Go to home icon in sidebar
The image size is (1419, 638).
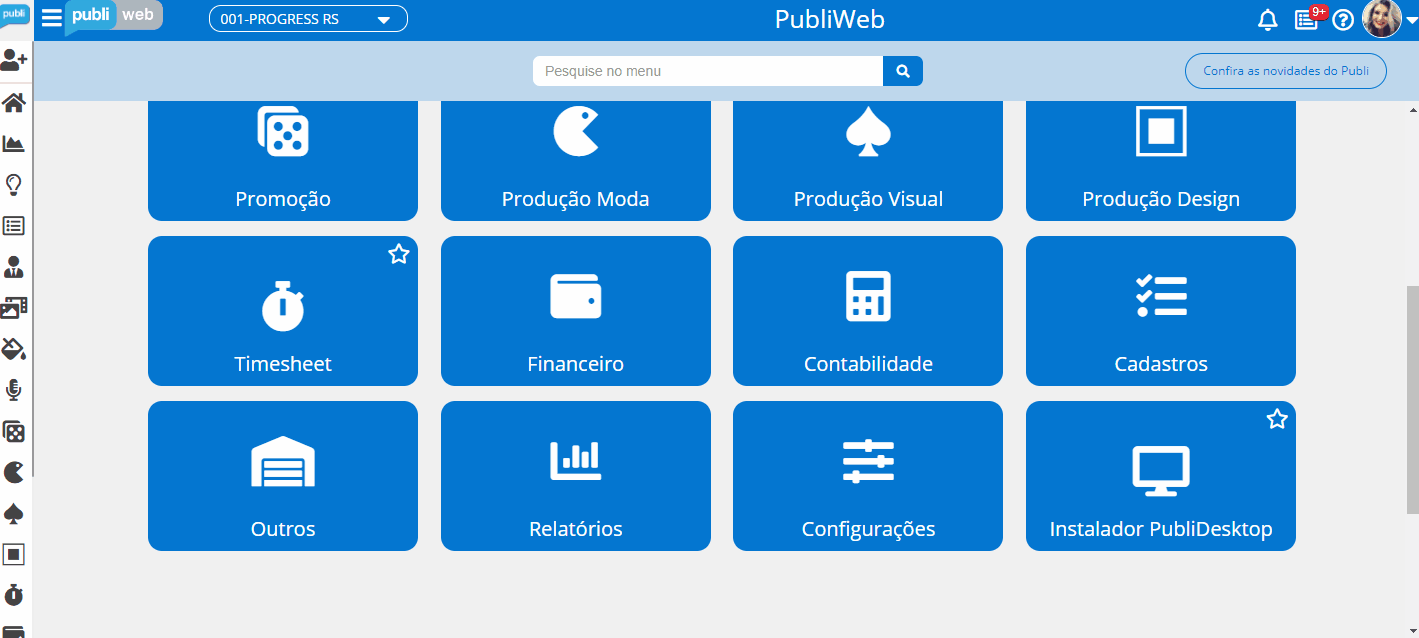coord(14,102)
